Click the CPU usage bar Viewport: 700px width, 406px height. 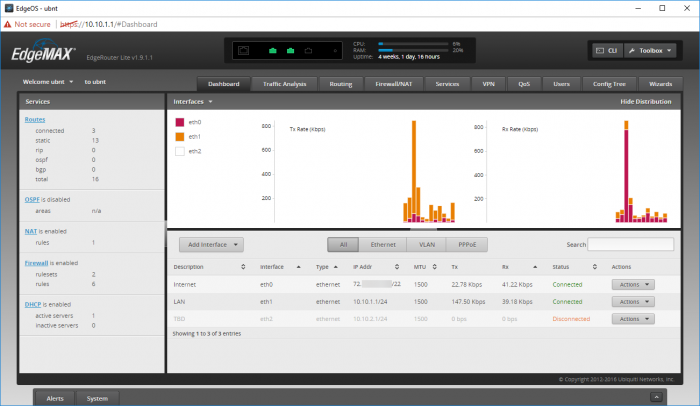tap(413, 44)
